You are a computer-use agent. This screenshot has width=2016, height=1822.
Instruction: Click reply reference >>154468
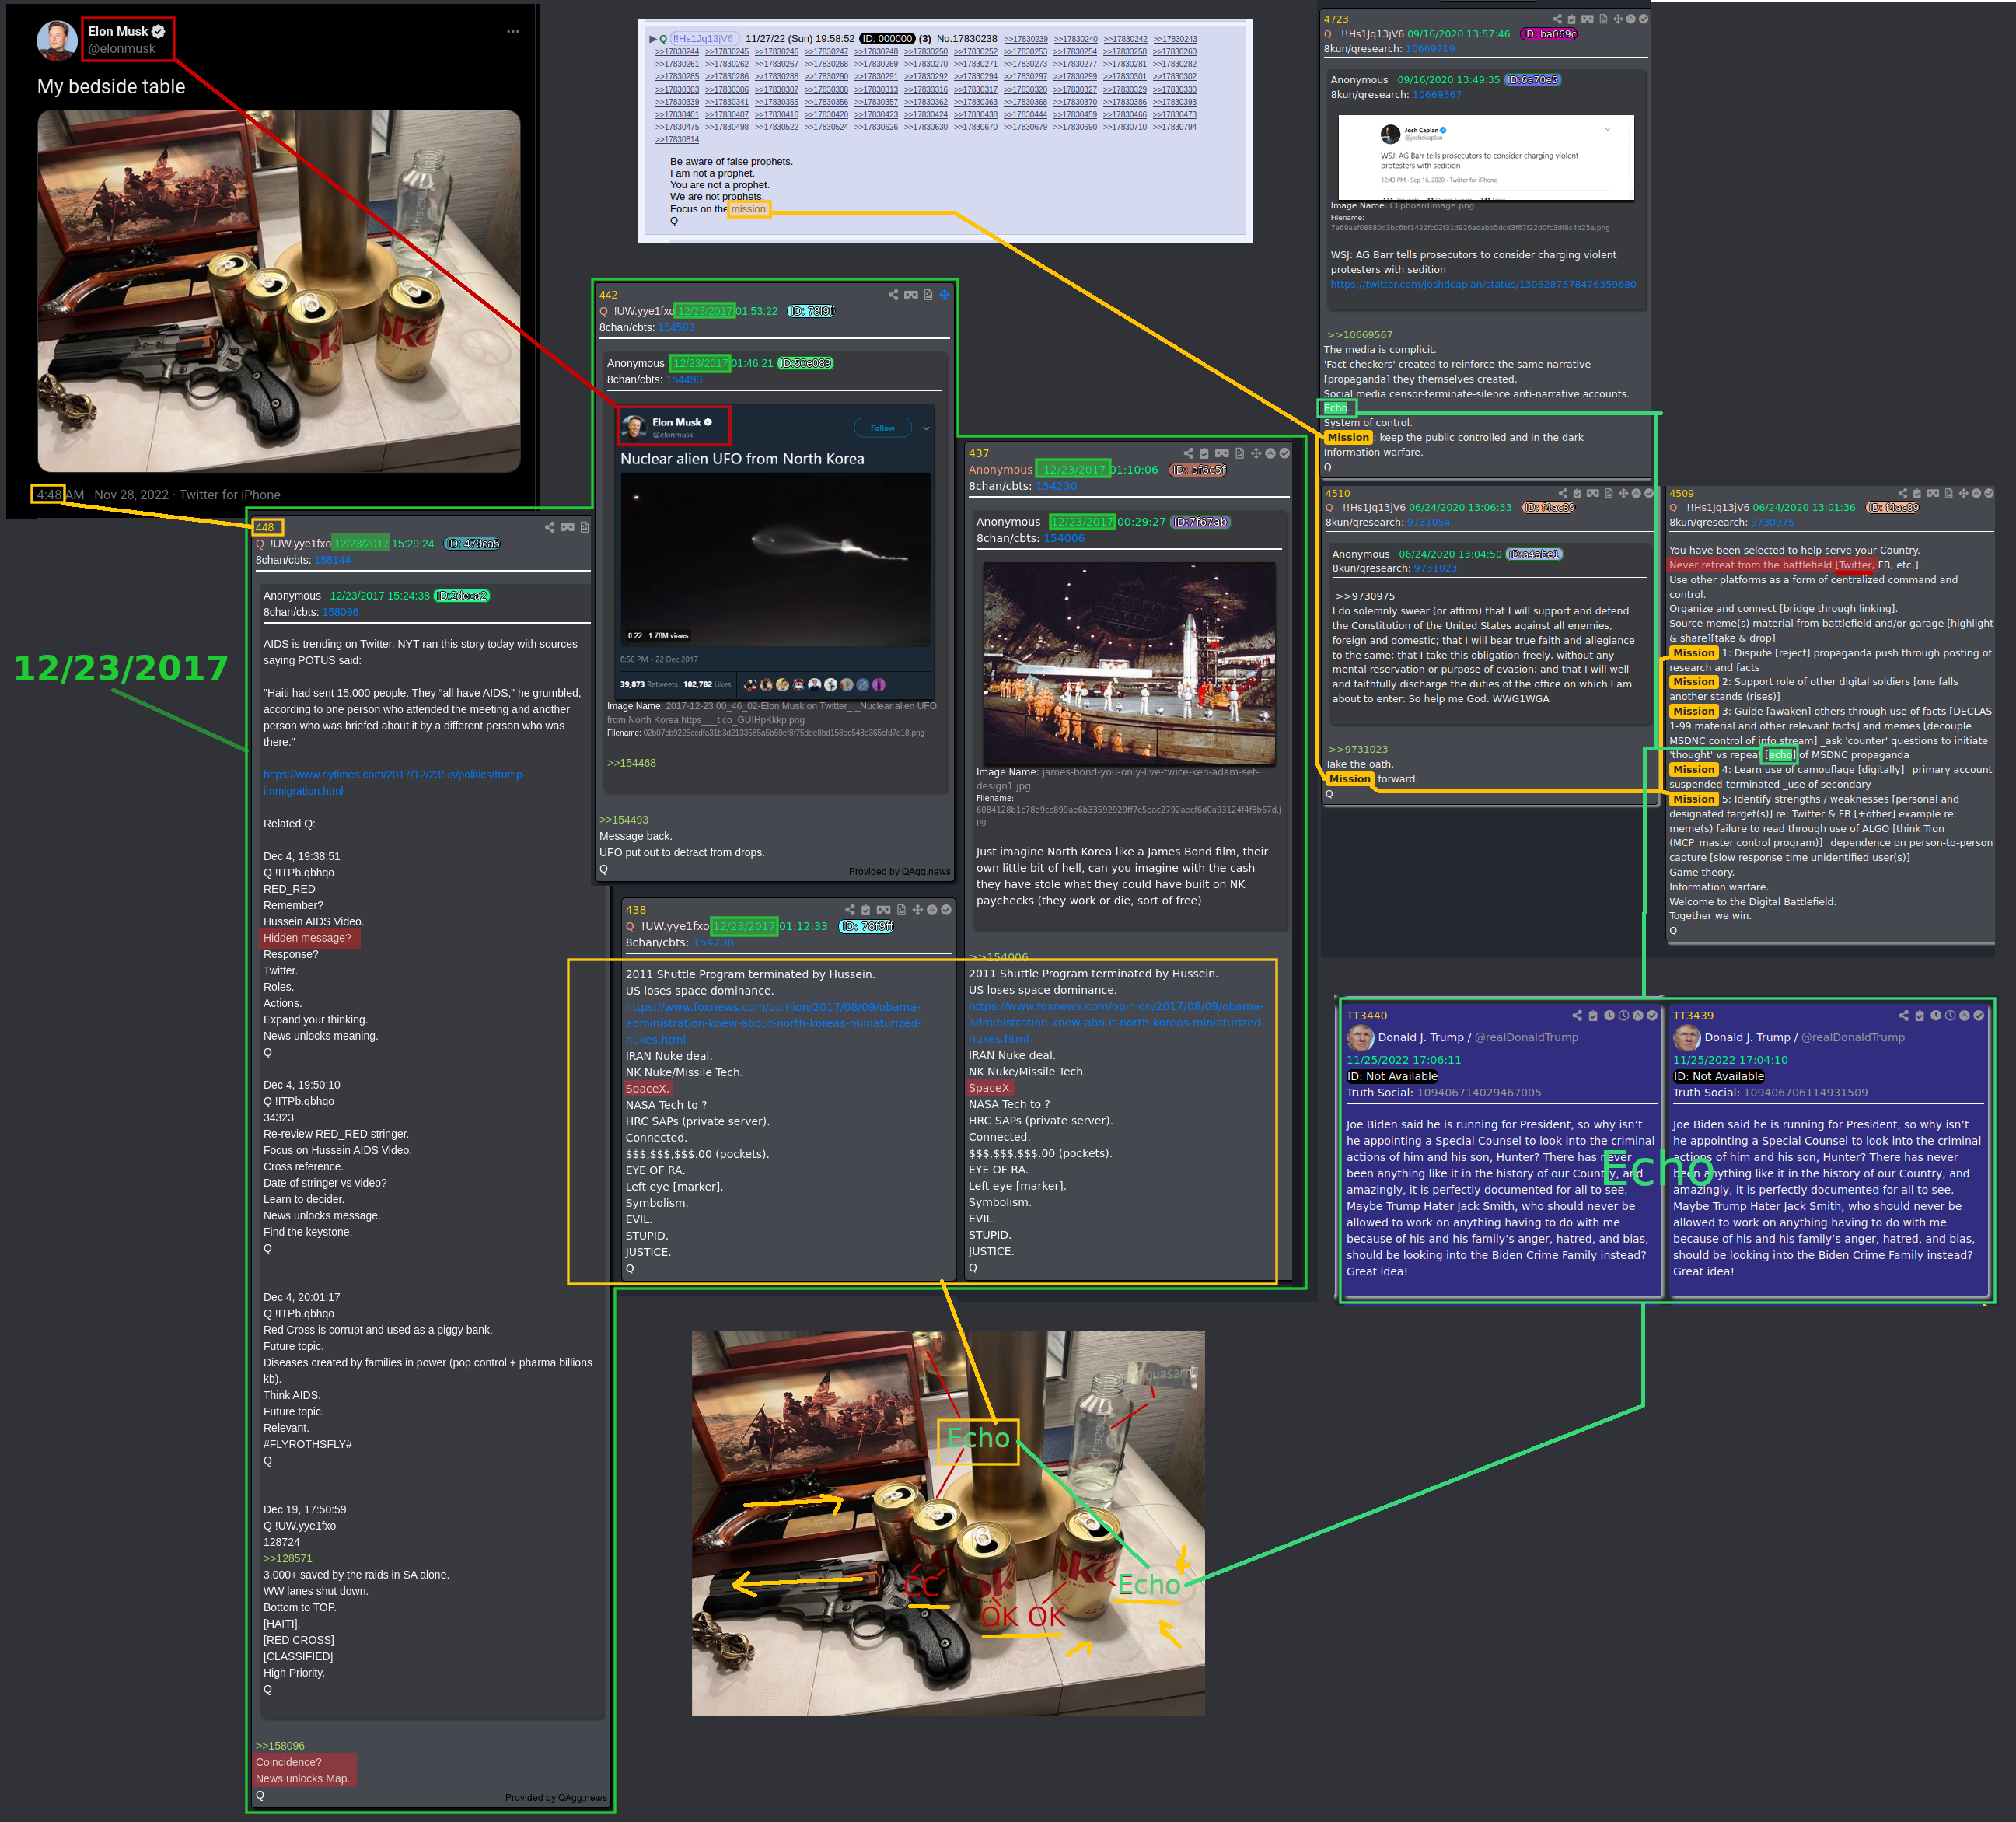coord(631,763)
